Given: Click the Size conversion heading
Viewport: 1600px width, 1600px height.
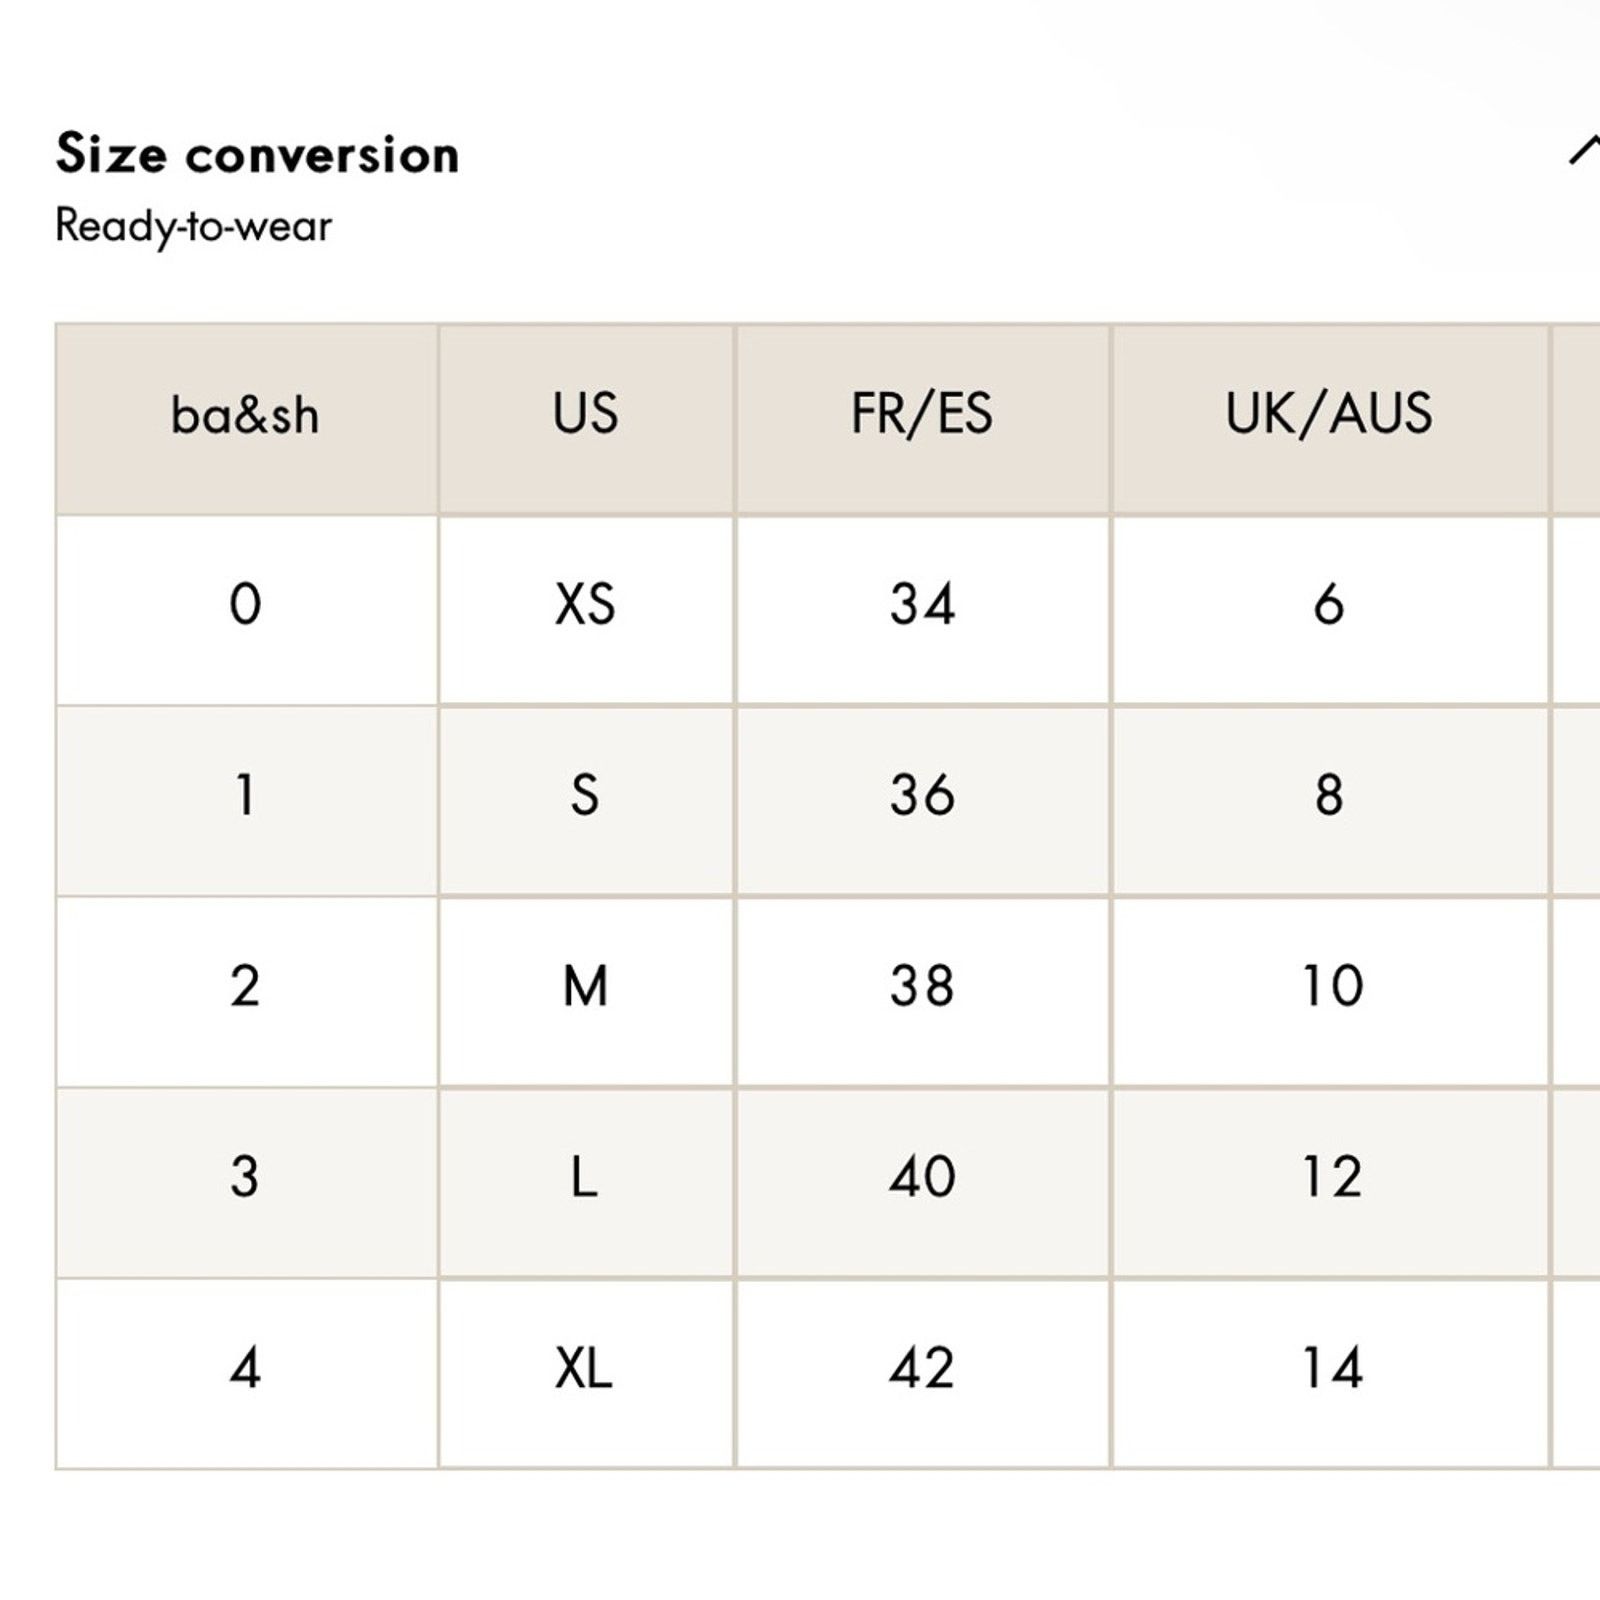Looking at the screenshot, I should pos(257,154).
